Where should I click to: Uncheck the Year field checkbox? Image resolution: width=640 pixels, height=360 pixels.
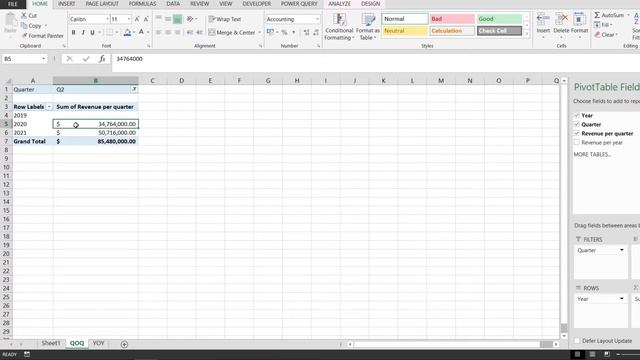577,116
